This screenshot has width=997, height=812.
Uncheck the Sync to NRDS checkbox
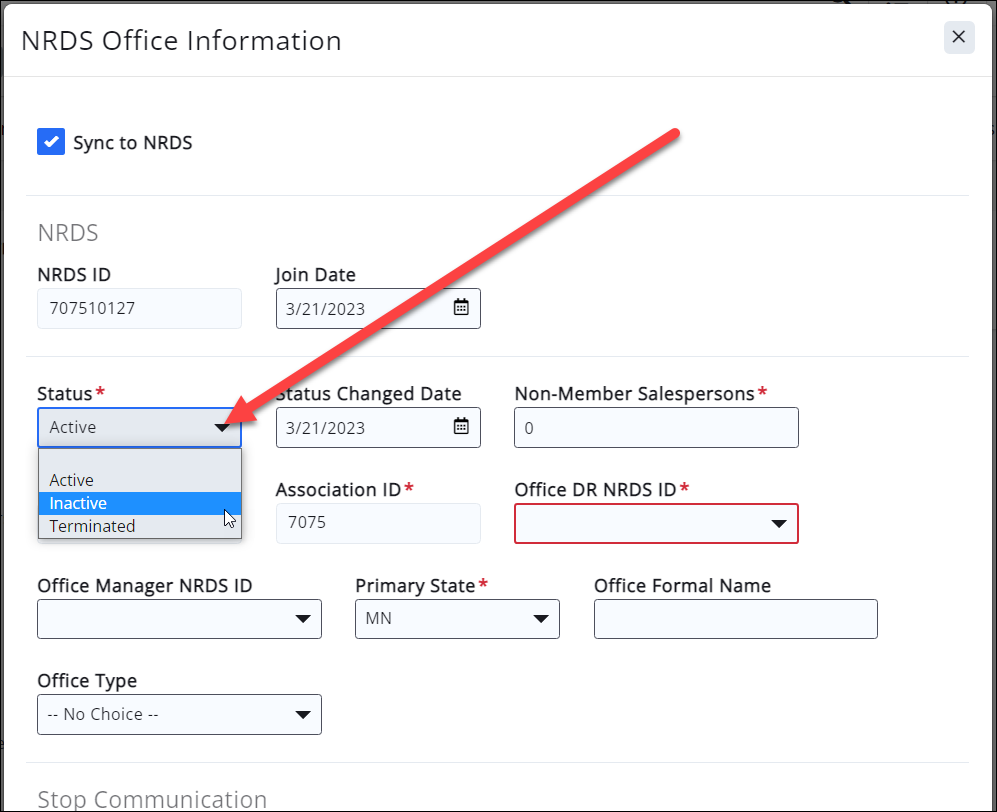(x=51, y=142)
